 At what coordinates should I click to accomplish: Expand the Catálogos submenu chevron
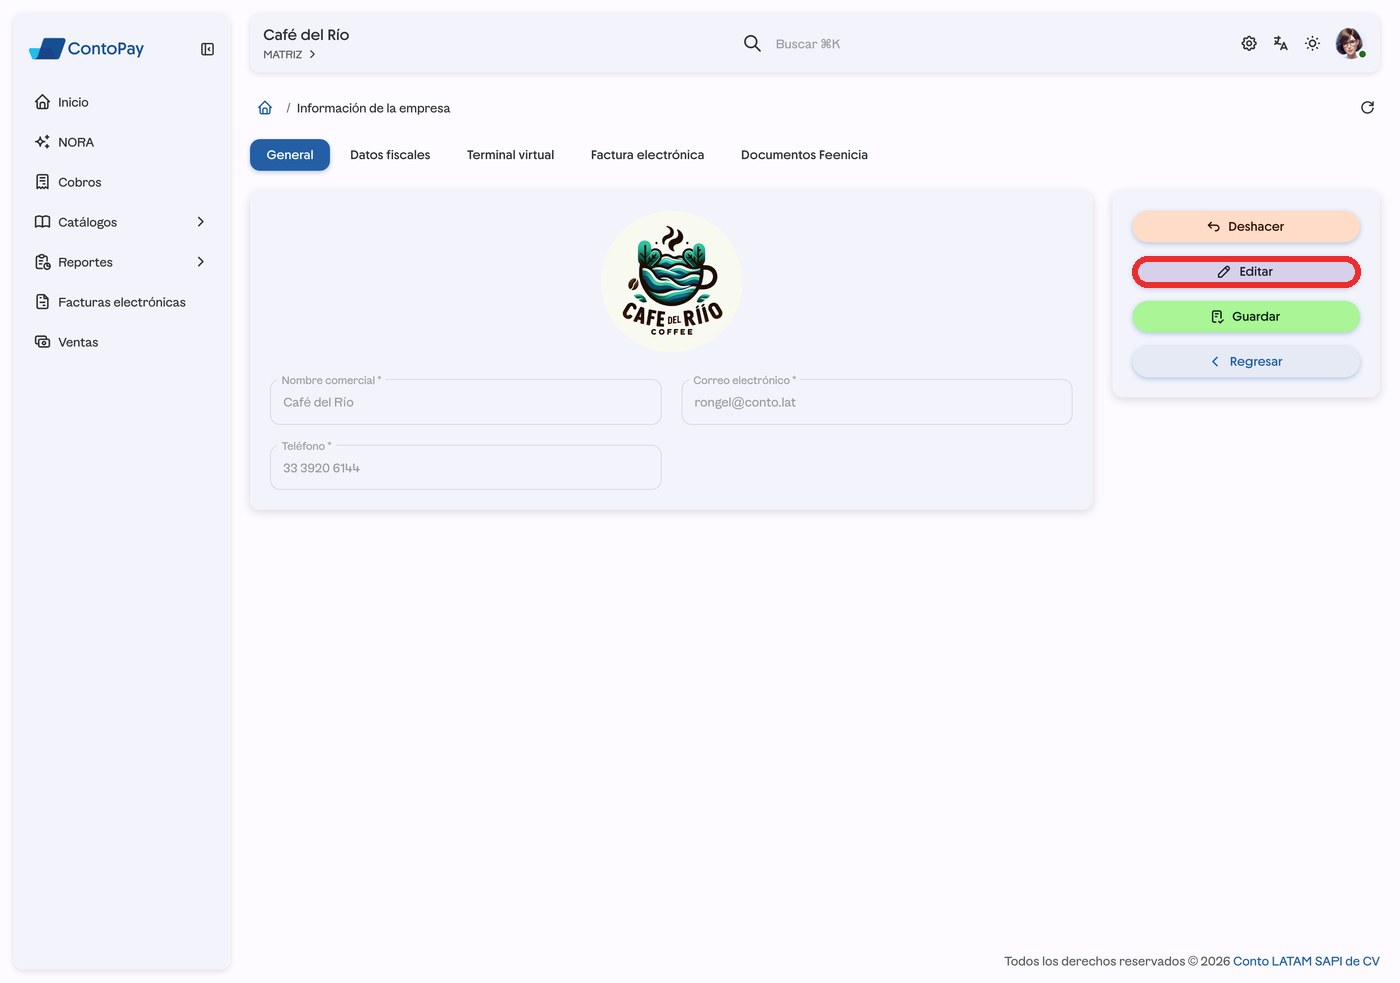201,222
